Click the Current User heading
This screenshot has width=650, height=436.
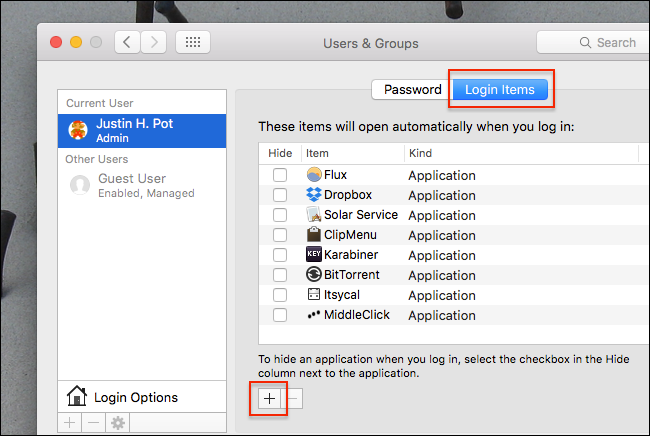pos(99,103)
